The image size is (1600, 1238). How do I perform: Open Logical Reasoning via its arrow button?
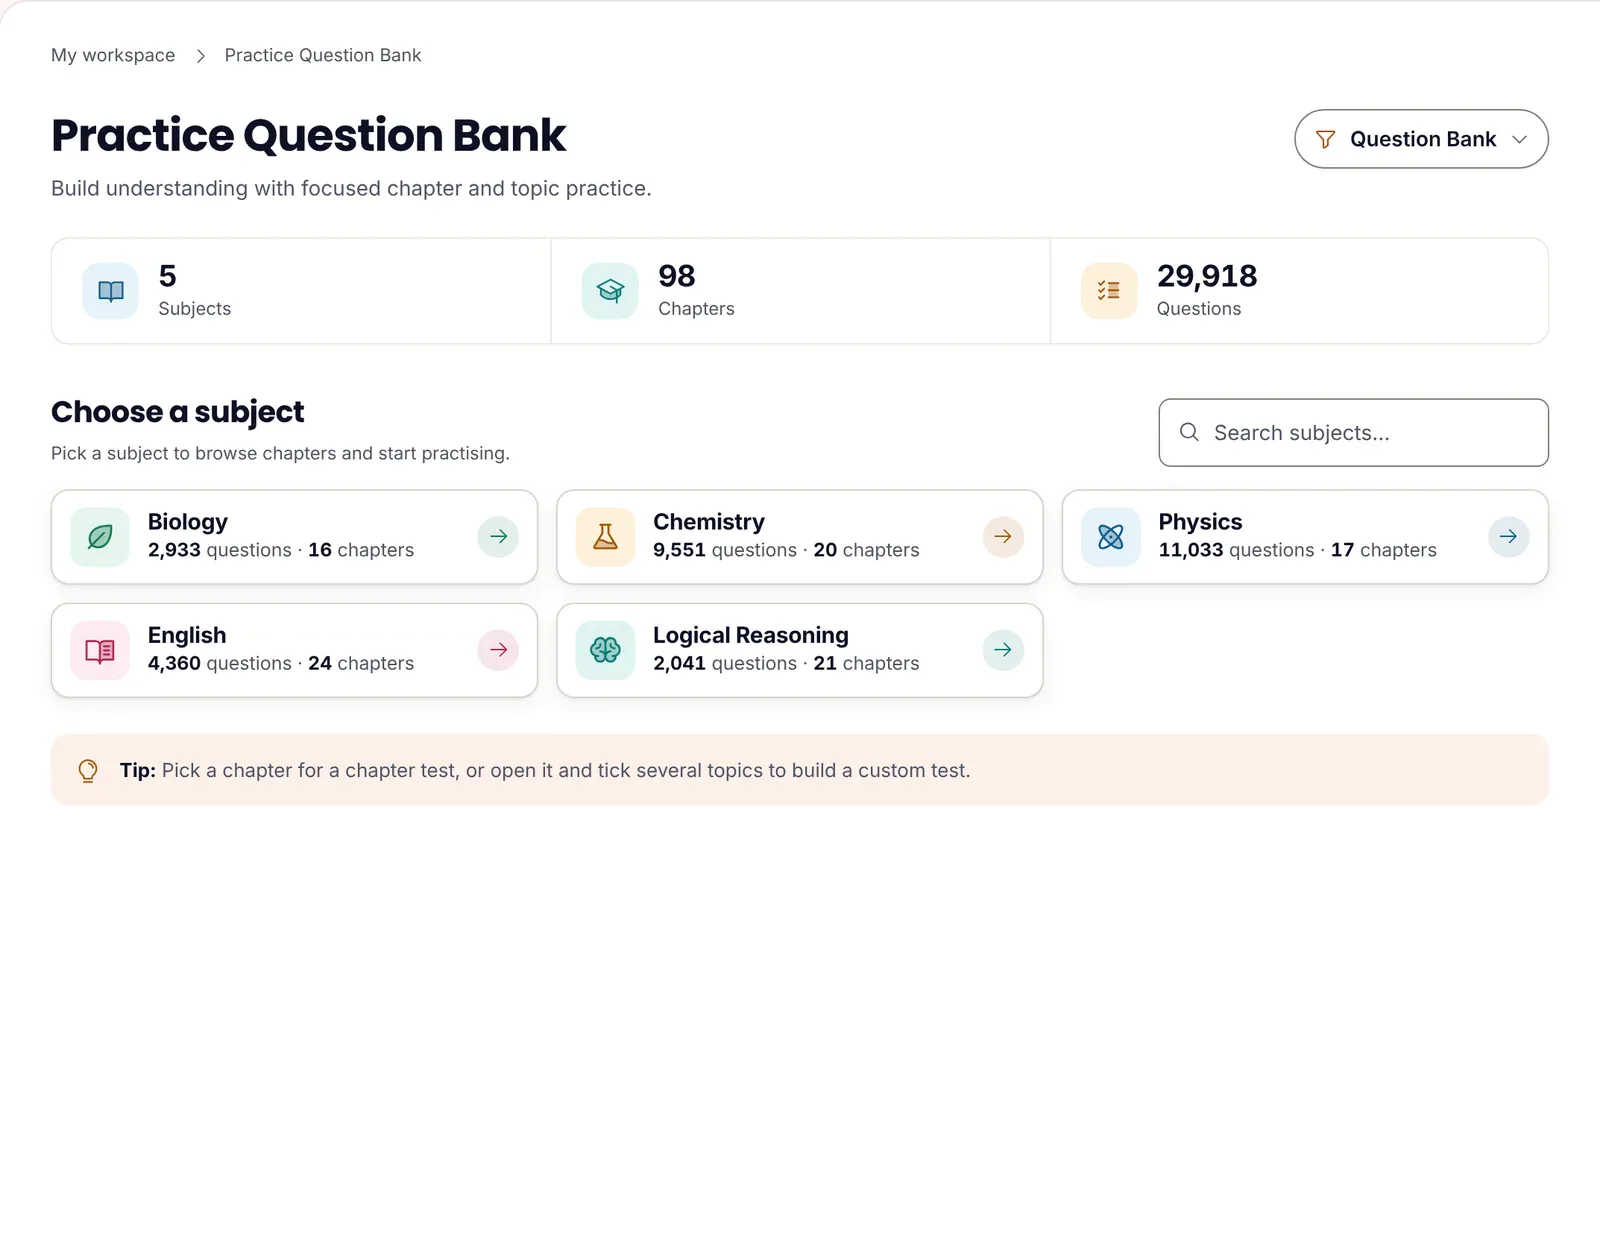point(1003,650)
